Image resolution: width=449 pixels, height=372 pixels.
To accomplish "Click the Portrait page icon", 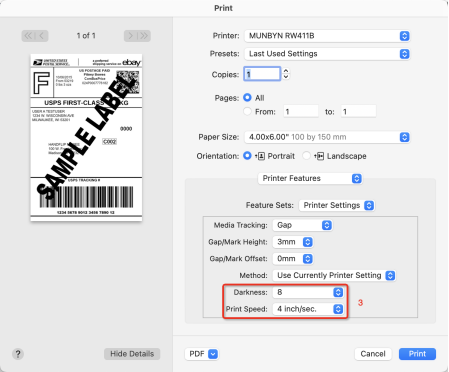I will (x=260, y=156).
